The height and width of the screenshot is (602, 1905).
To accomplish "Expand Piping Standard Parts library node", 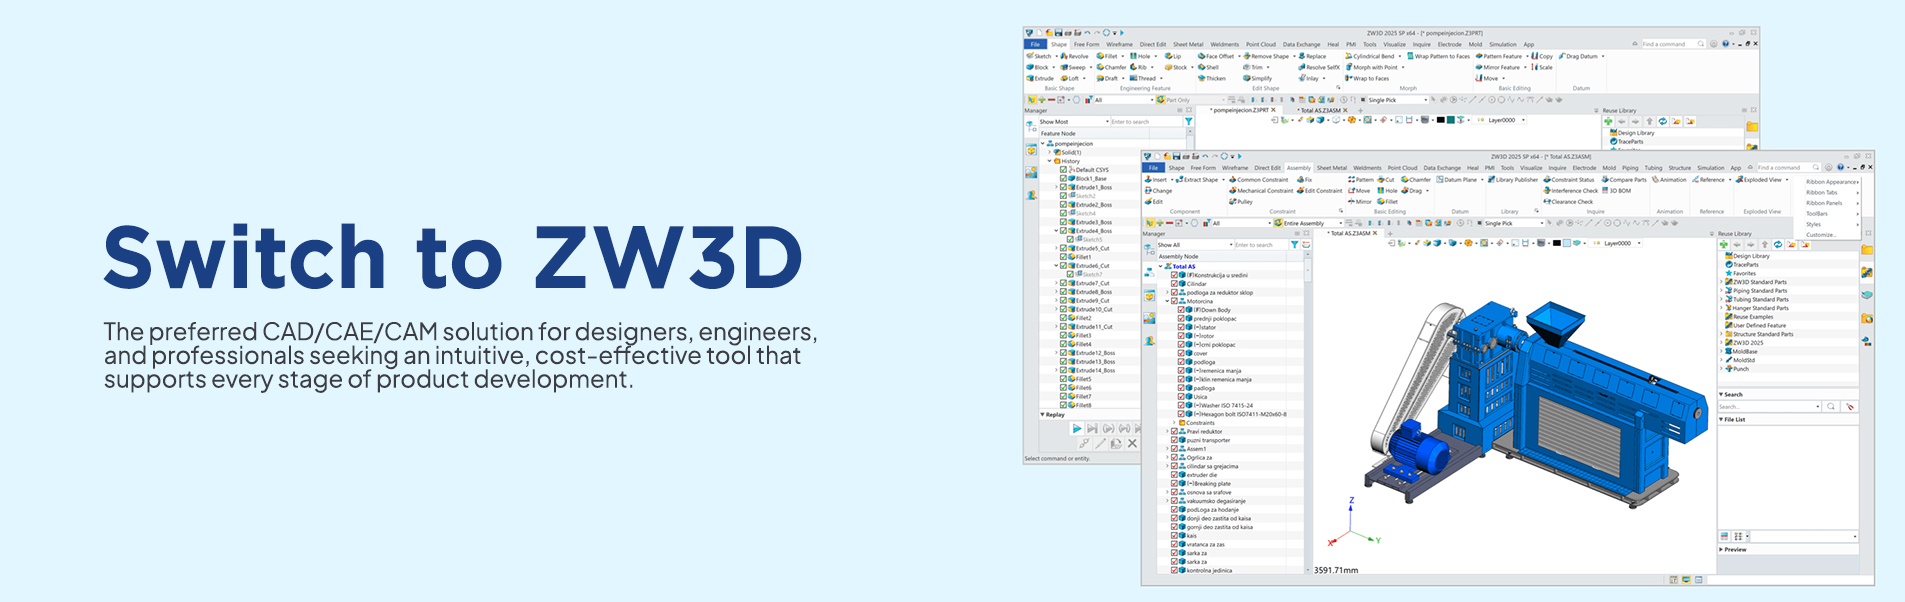I will tap(1721, 291).
